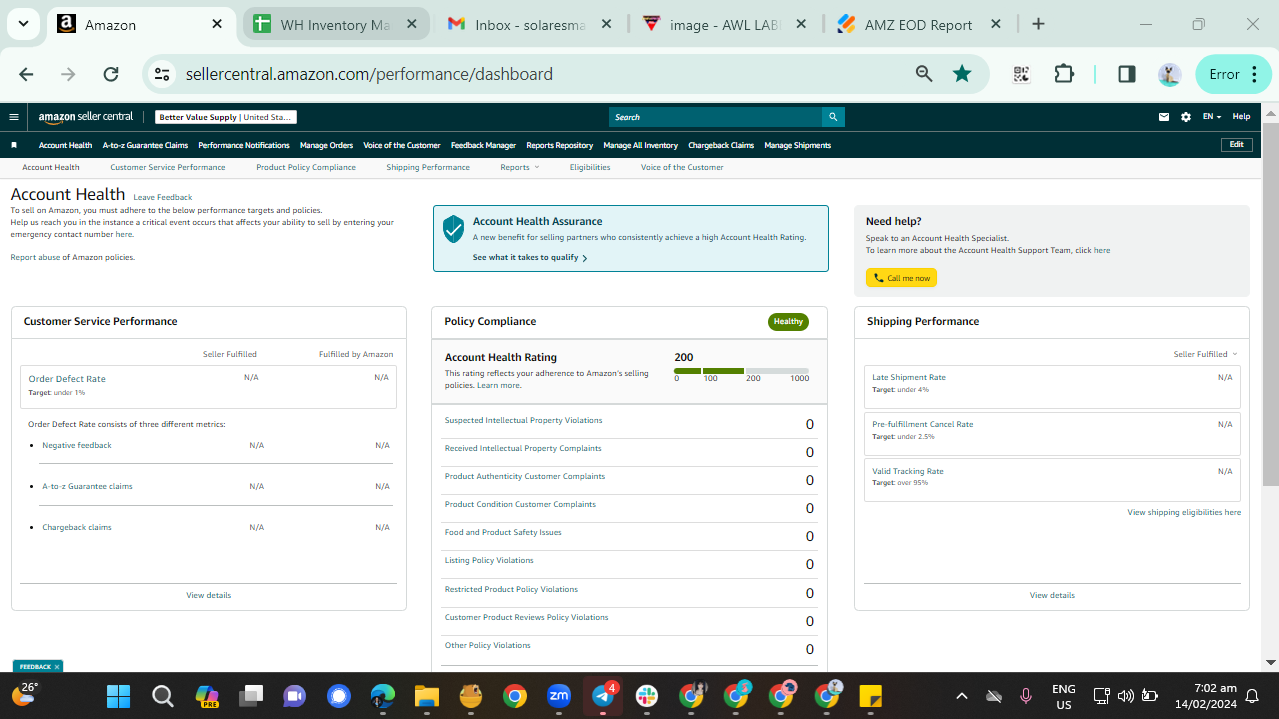Open Zoom app from the taskbar

[x=559, y=696]
